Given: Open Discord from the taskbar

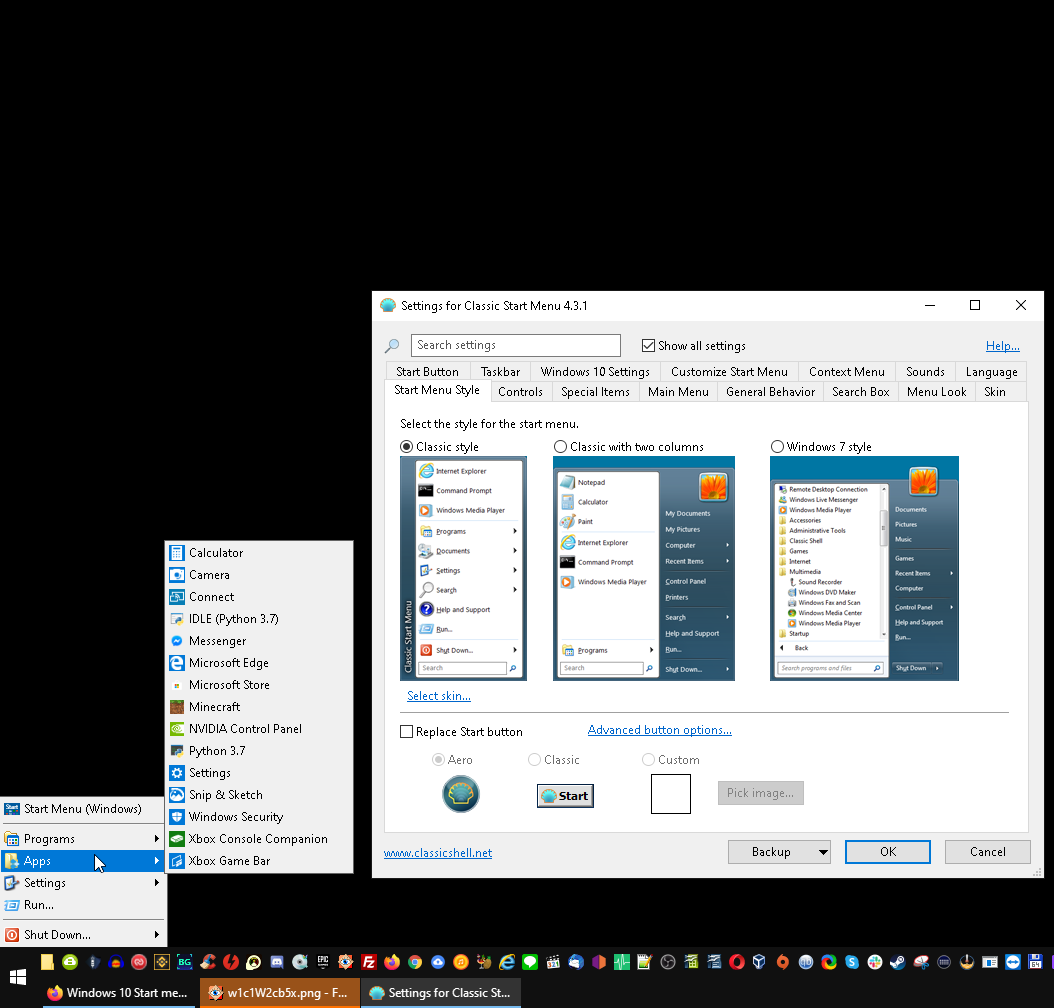Looking at the screenshot, I should click(277, 962).
